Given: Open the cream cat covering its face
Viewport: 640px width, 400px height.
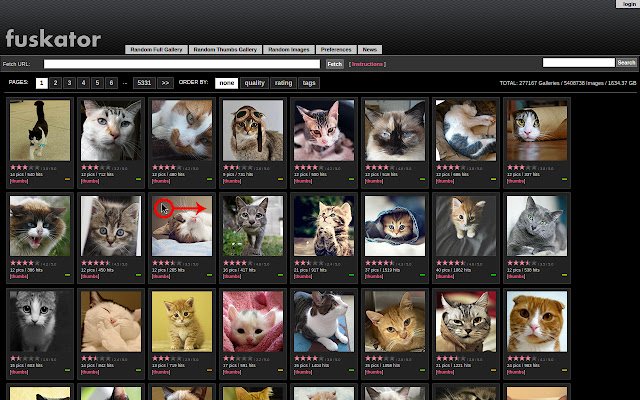Looking at the screenshot, I should 111,321.
